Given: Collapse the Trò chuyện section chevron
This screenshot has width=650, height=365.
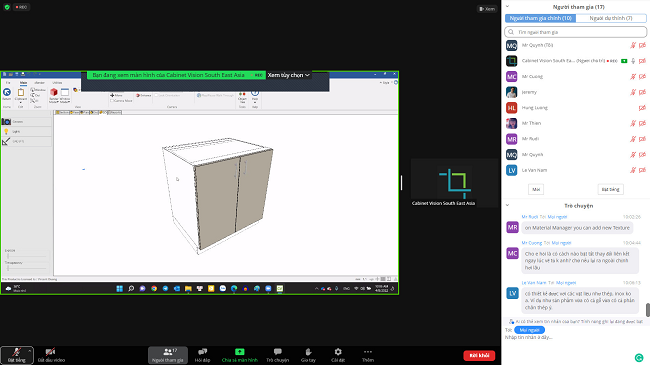Looking at the screenshot, I should [x=507, y=205].
